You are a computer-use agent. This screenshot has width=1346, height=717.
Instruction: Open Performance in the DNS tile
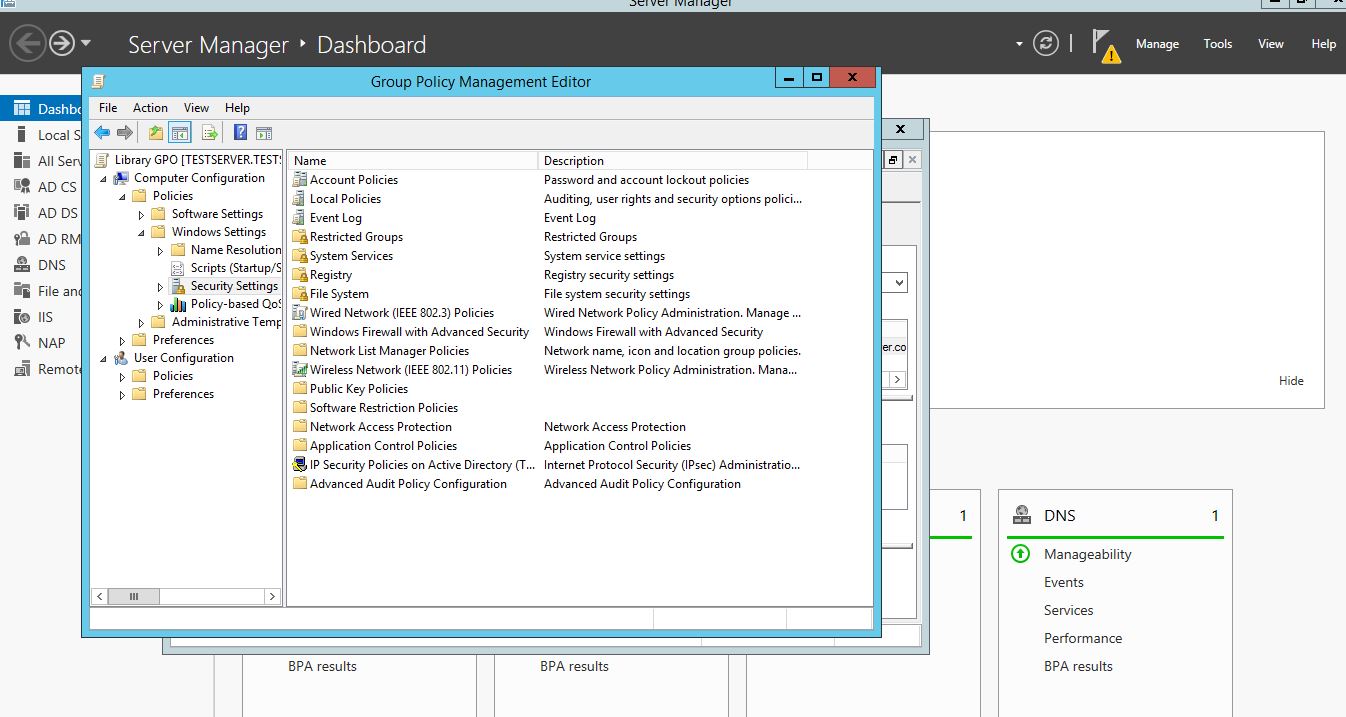[1083, 638]
